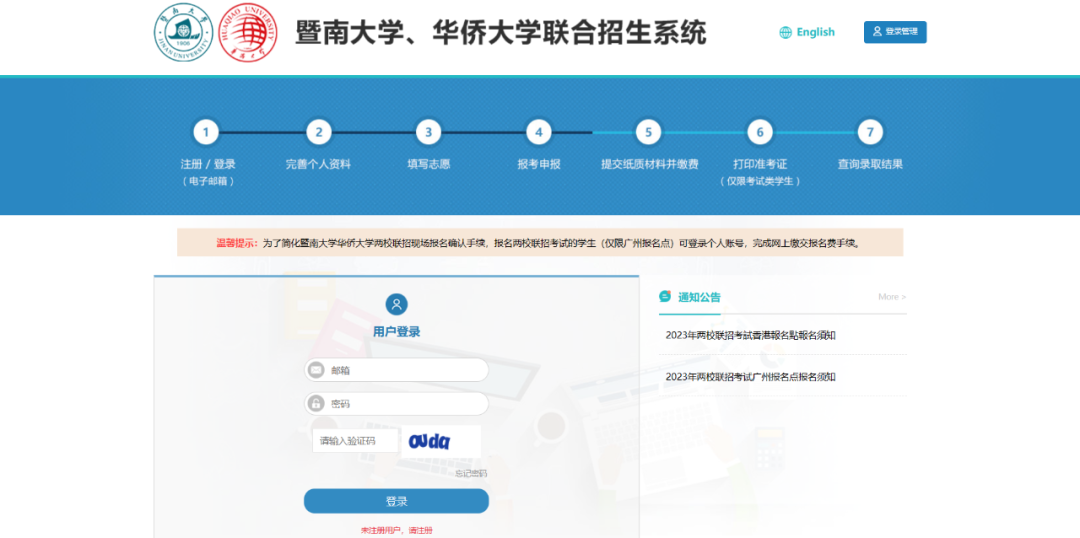Screen dimensions: 1080x538
Task: Open More announcements link
Action: (891, 297)
